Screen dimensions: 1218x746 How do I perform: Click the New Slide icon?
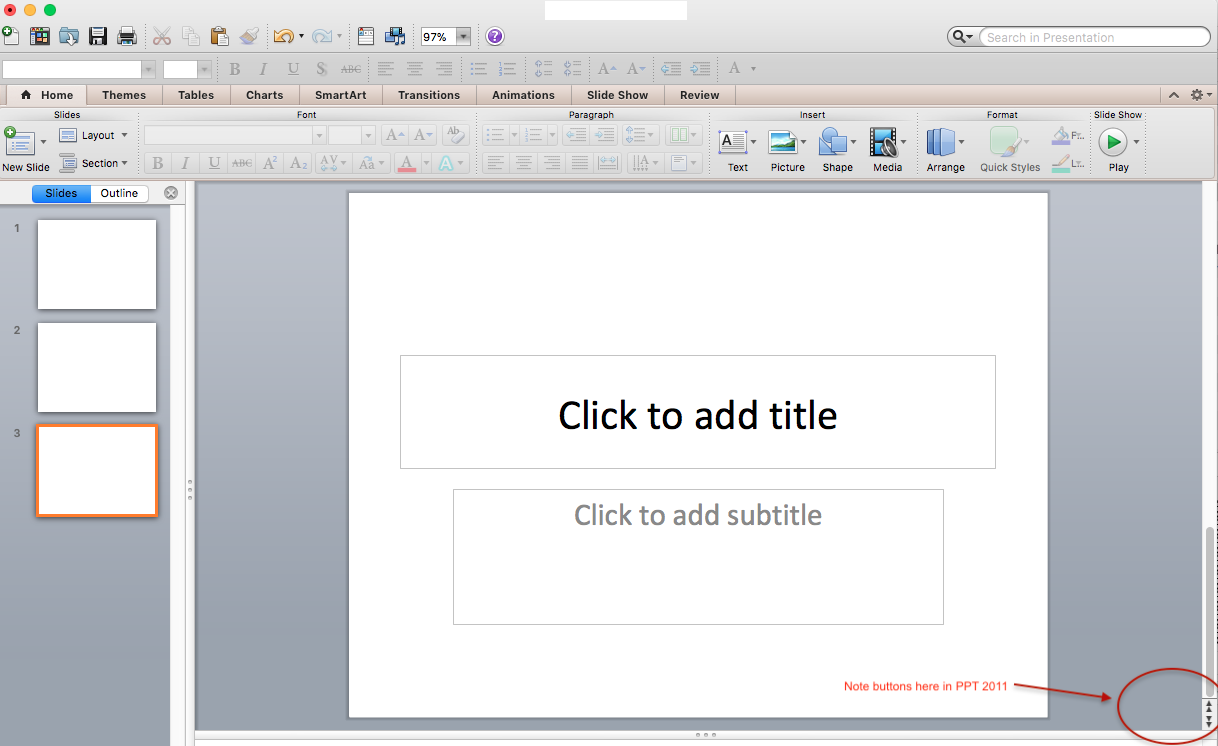19,141
